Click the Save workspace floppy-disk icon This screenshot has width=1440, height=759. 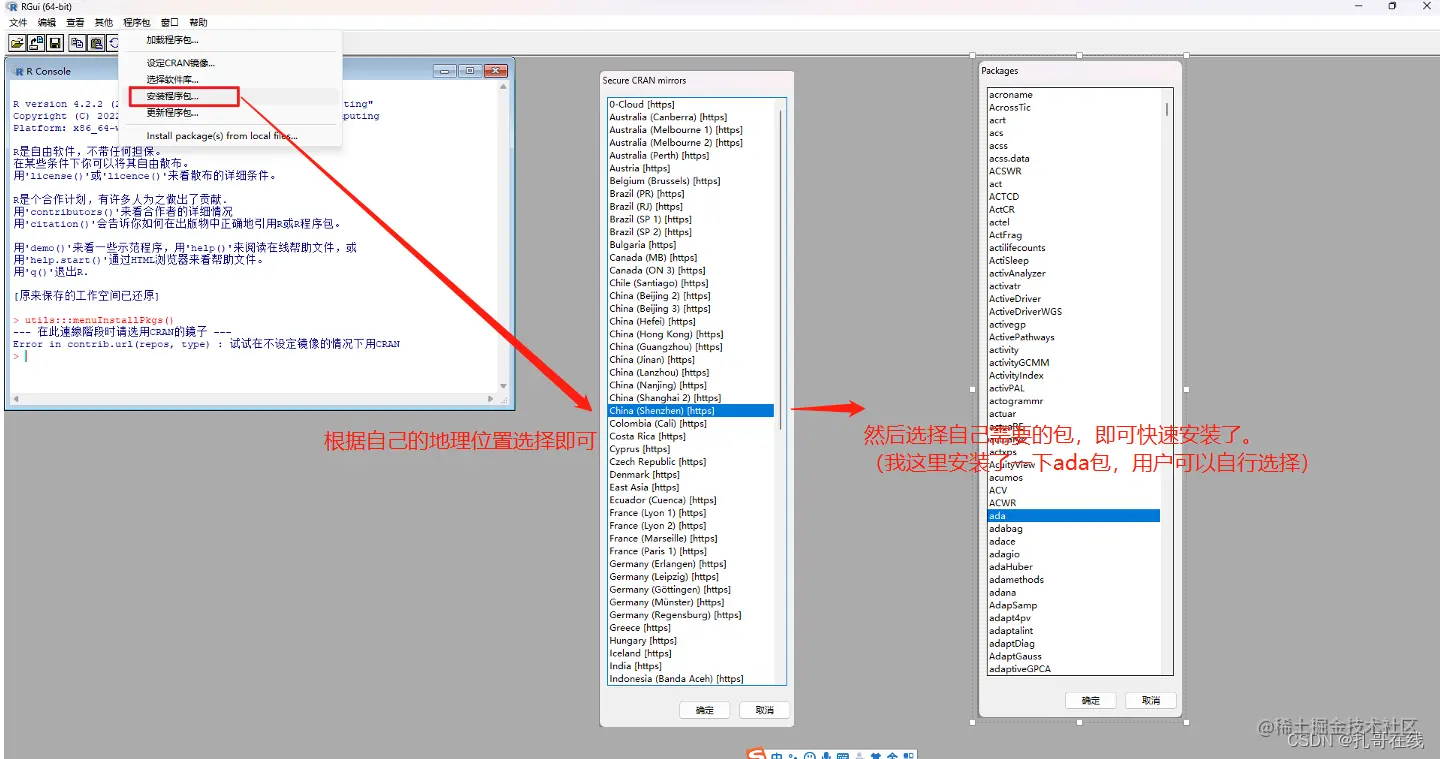tap(55, 43)
